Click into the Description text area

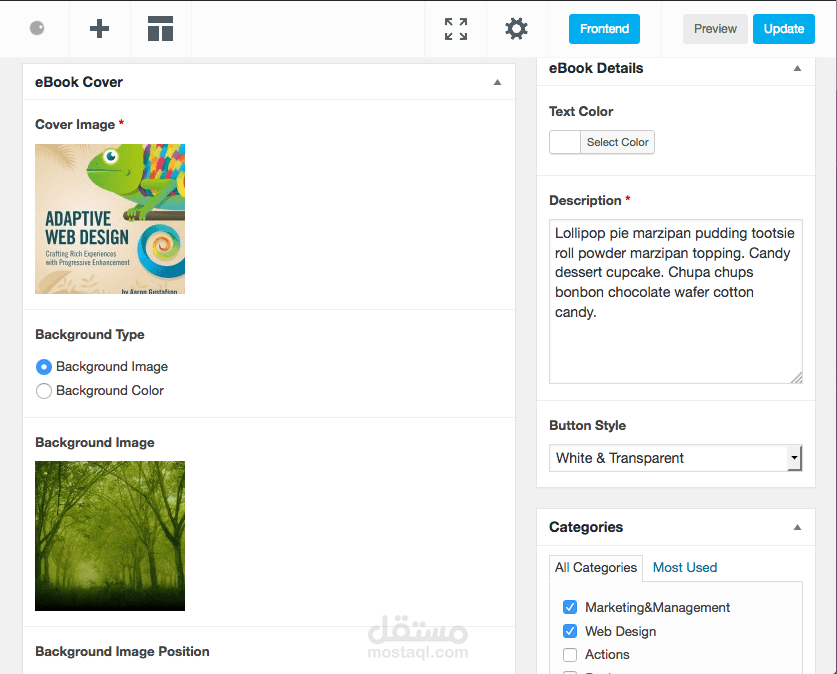click(x=676, y=302)
